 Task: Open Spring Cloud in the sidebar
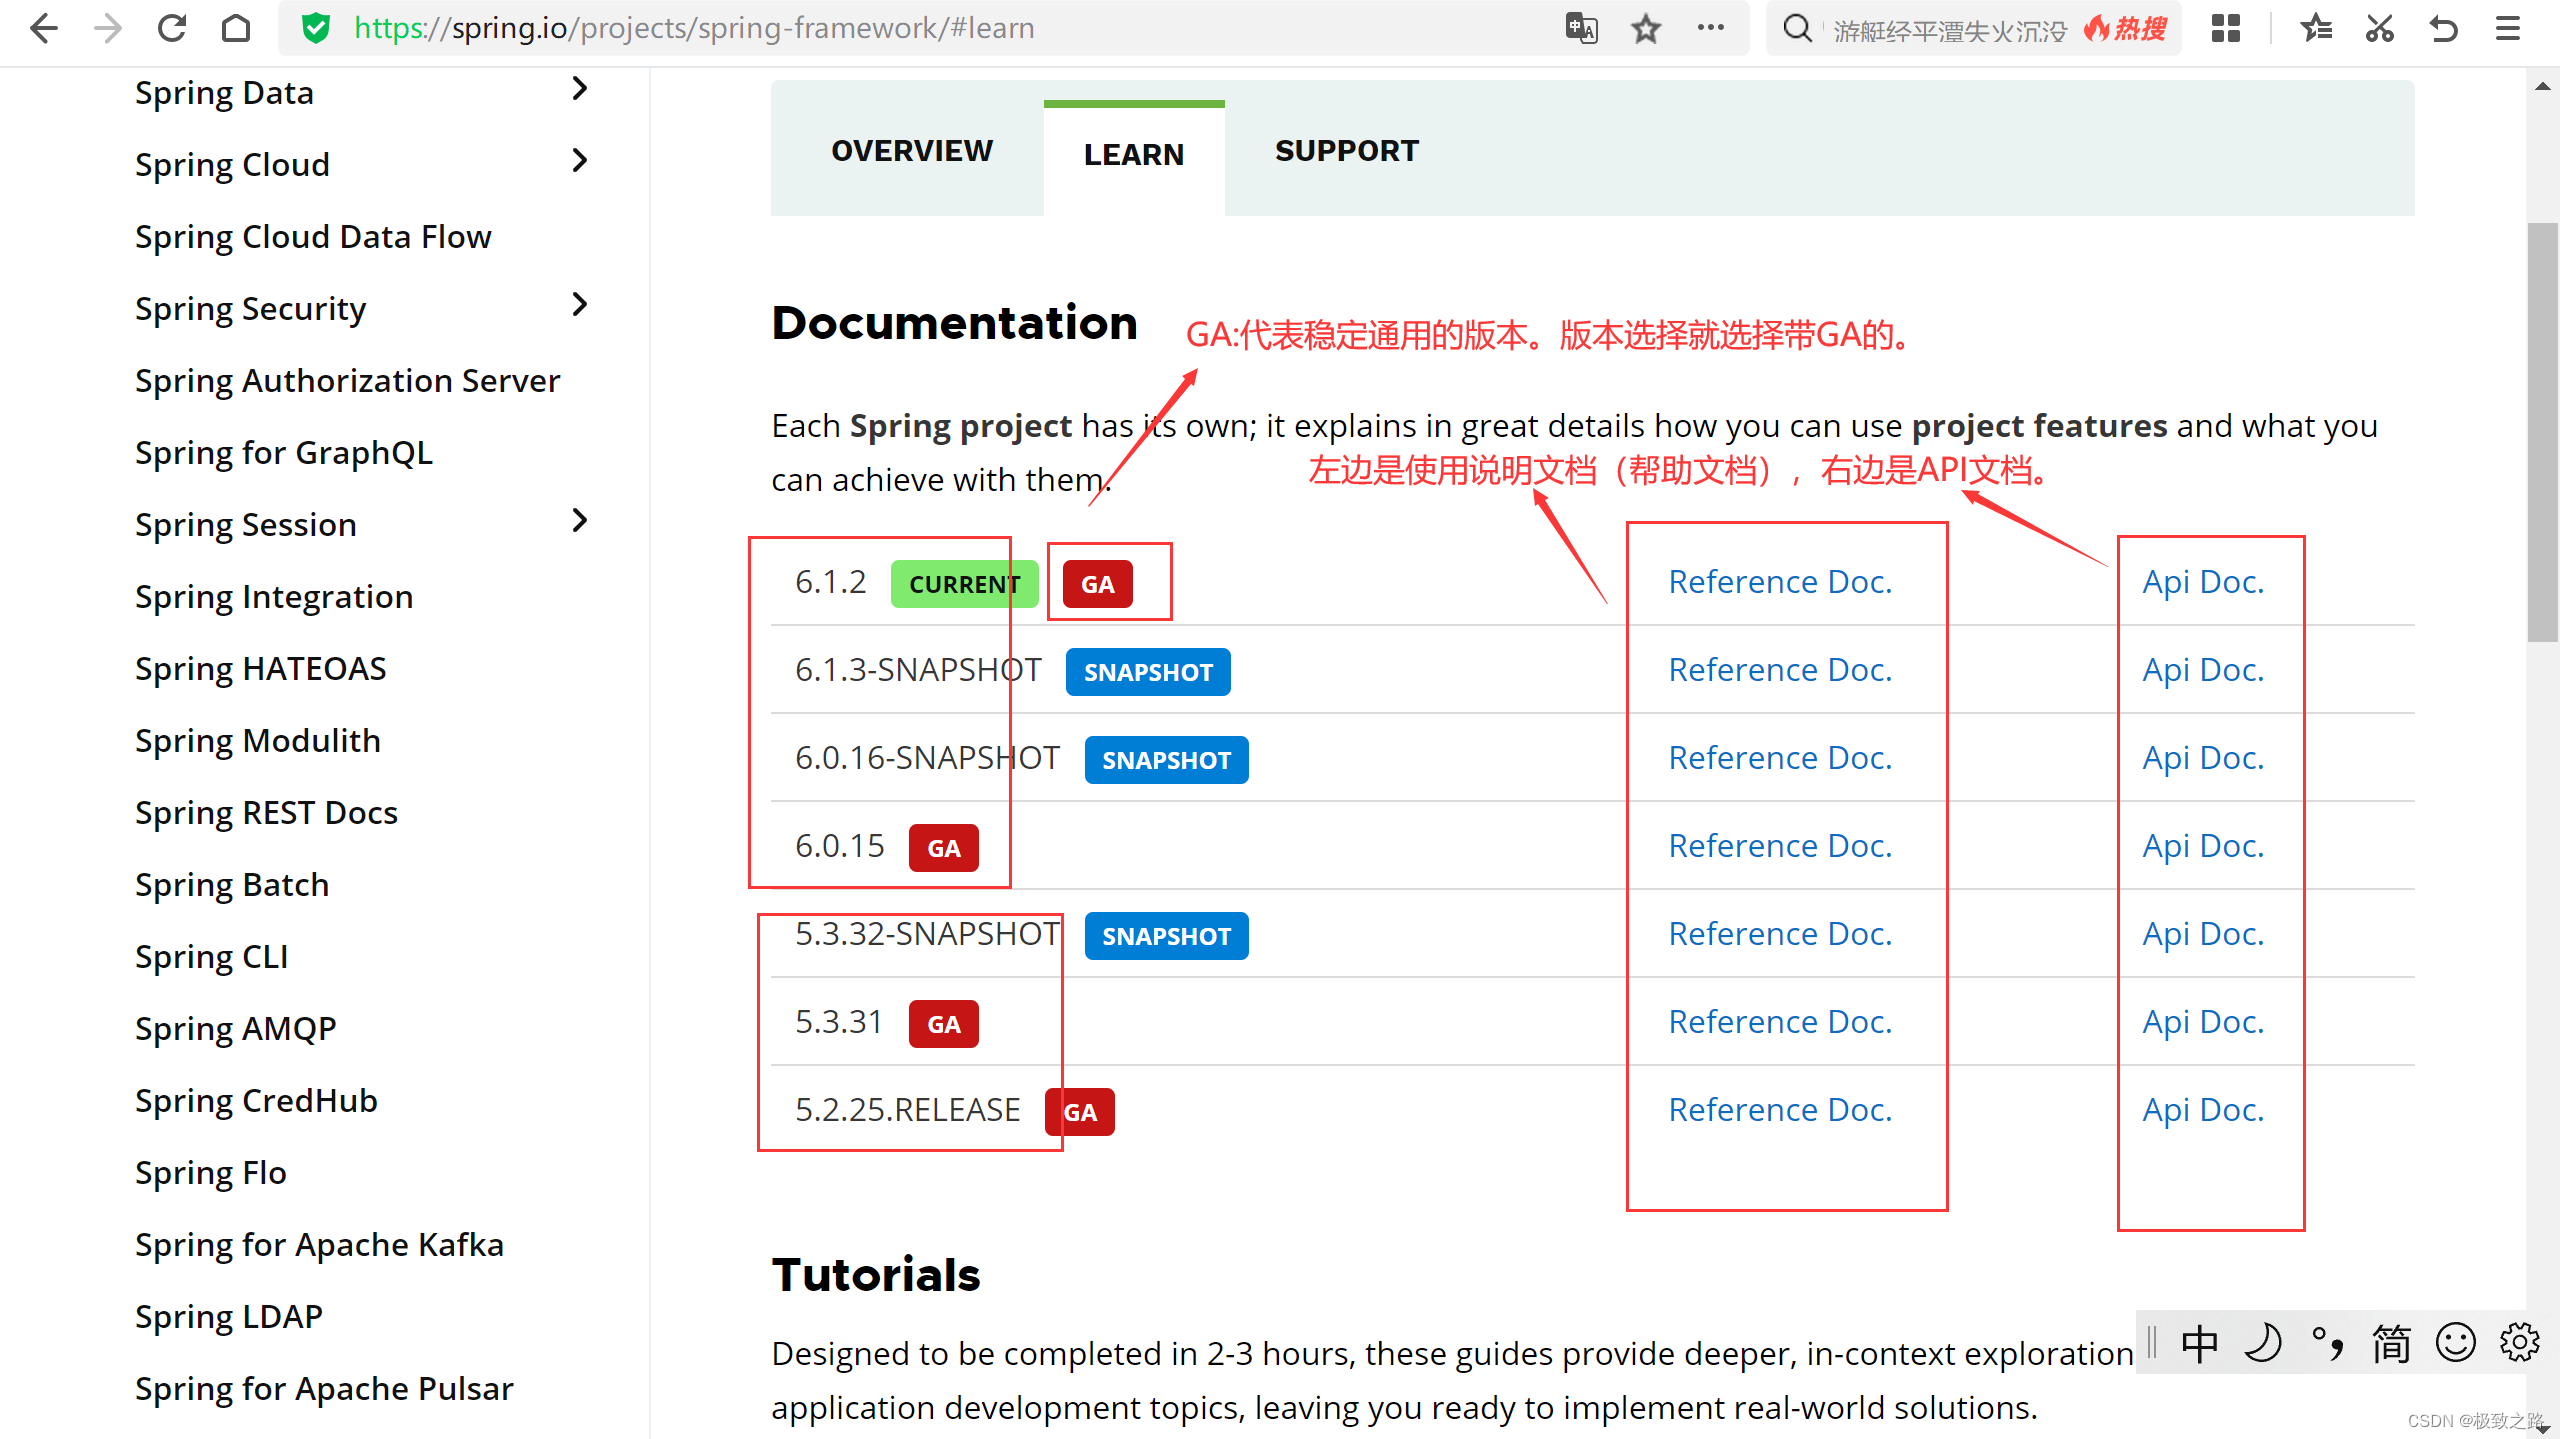[232, 165]
